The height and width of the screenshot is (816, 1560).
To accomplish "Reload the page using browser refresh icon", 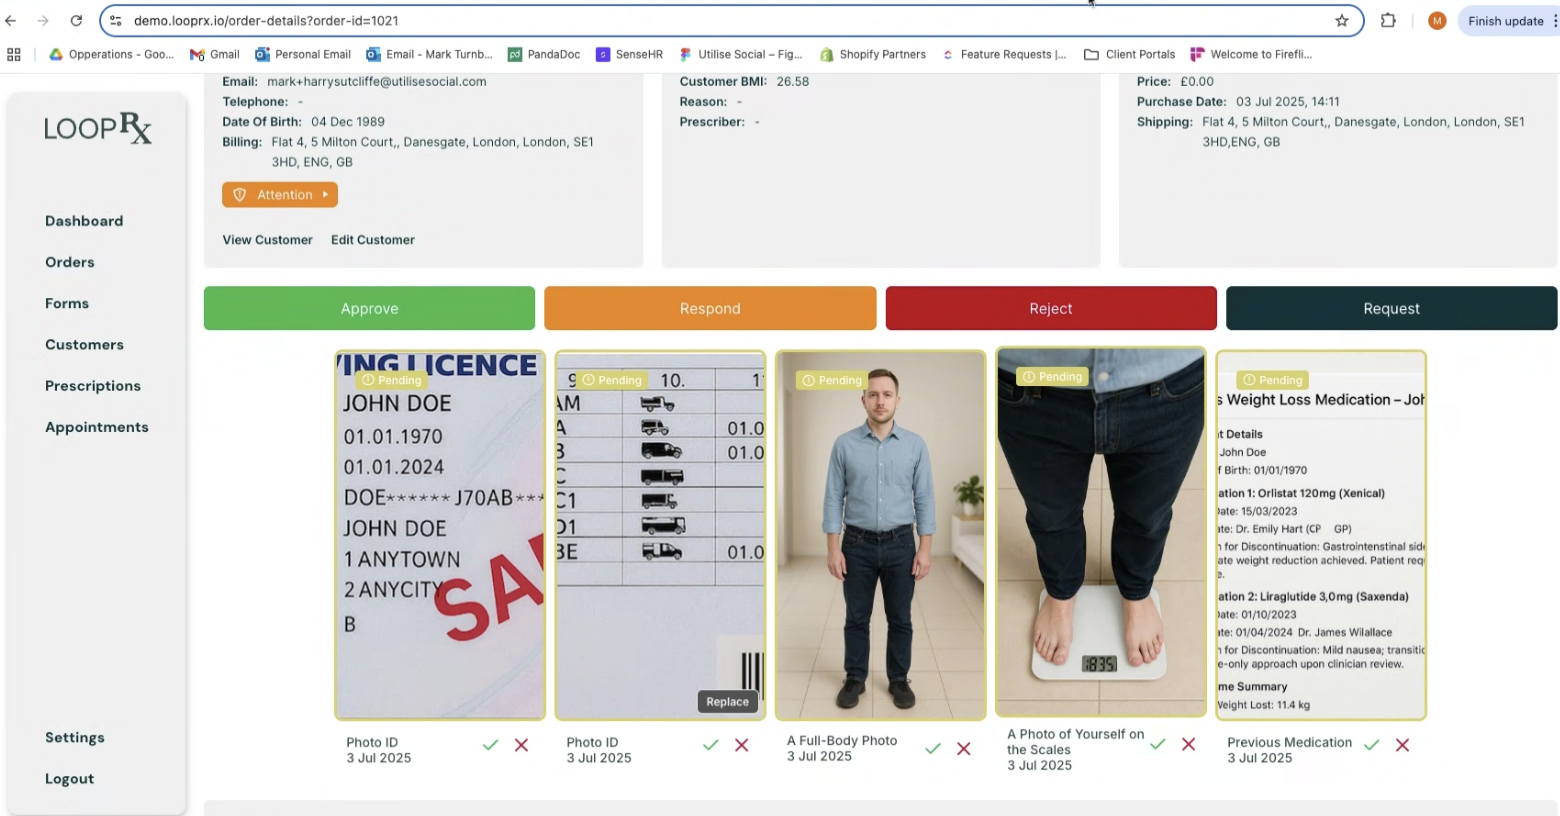I will [x=76, y=21].
